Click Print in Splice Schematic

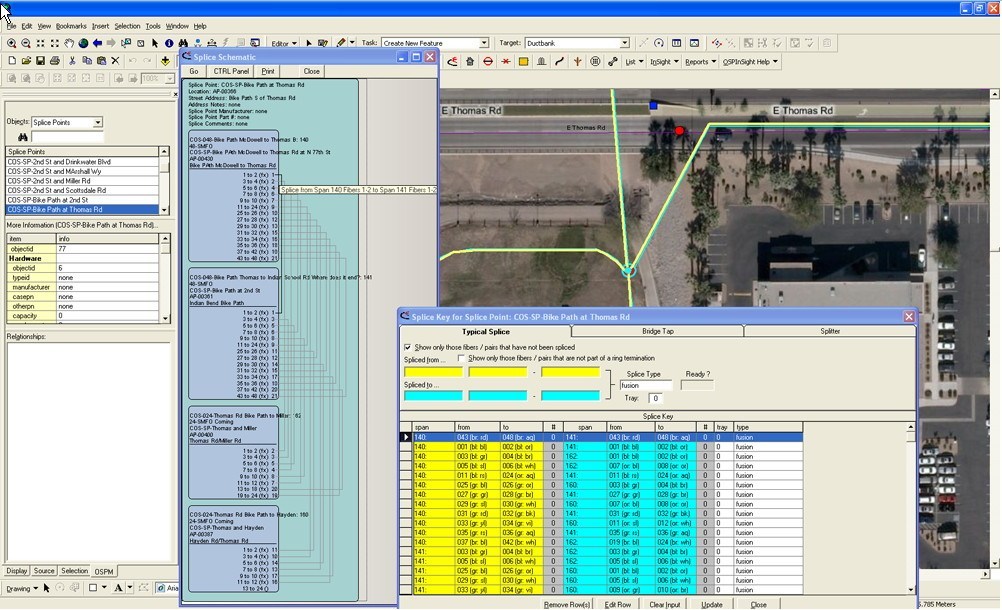point(268,72)
